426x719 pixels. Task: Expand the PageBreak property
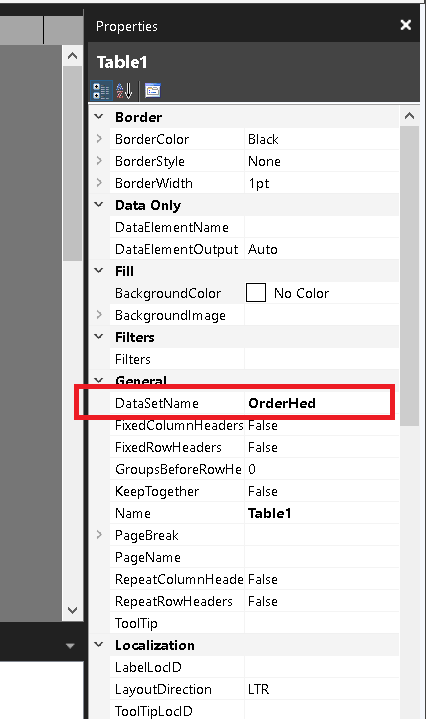(x=99, y=535)
